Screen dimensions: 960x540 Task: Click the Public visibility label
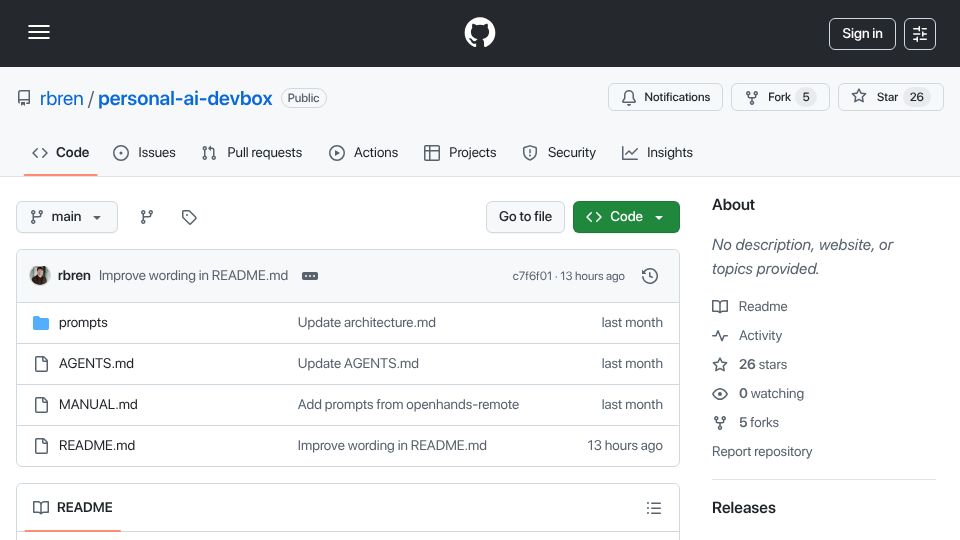(304, 98)
